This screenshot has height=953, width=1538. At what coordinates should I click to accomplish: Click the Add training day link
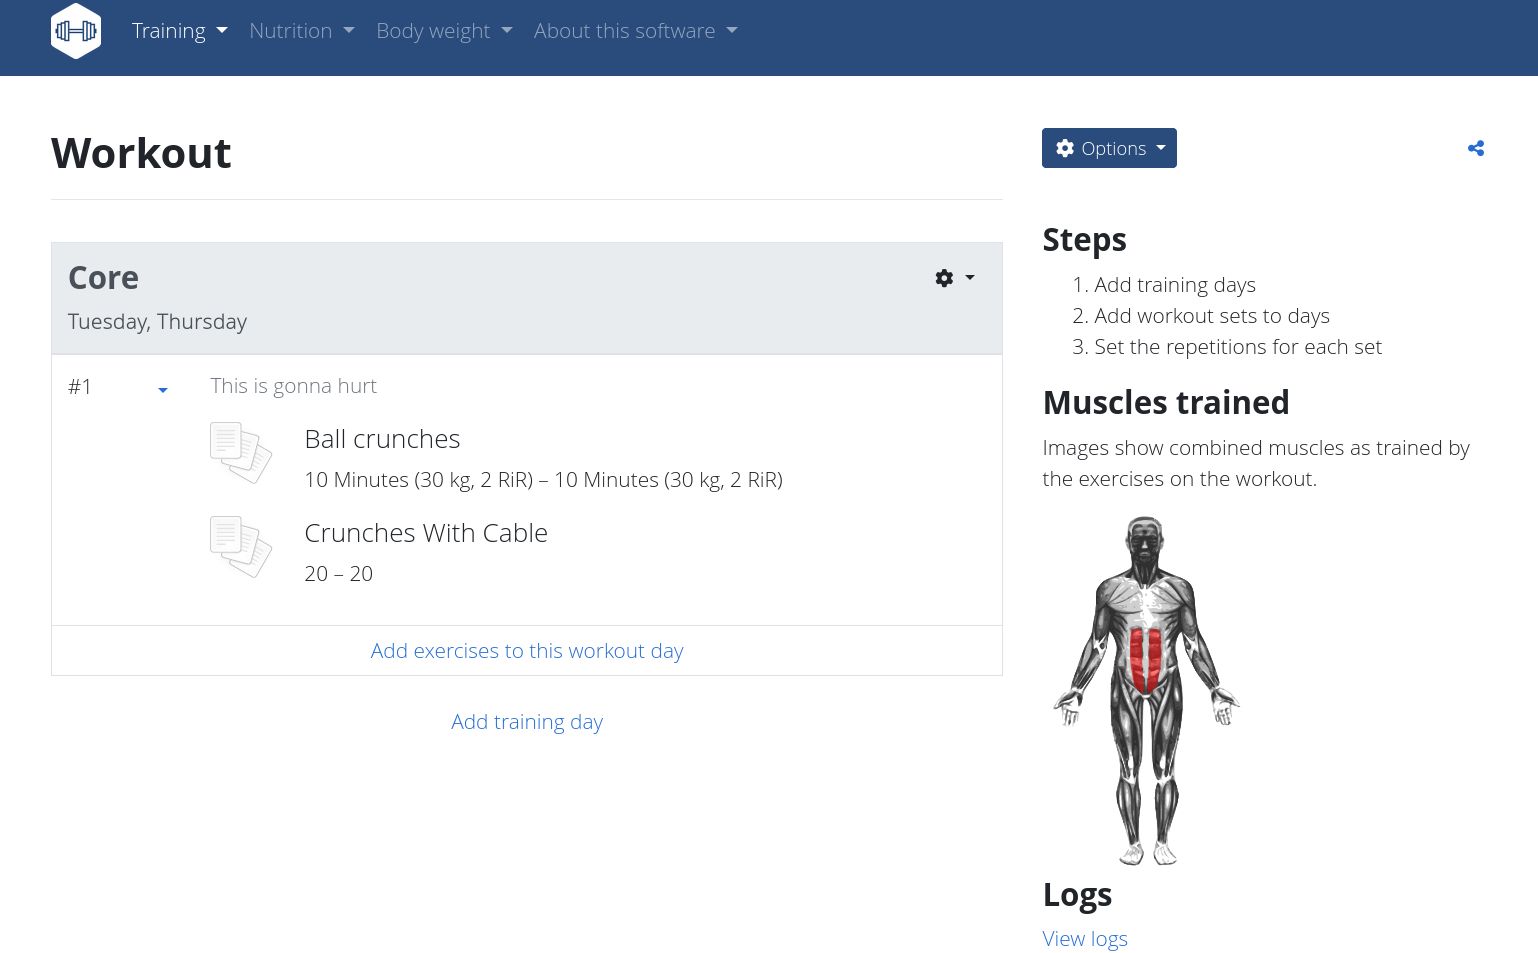[x=527, y=722]
